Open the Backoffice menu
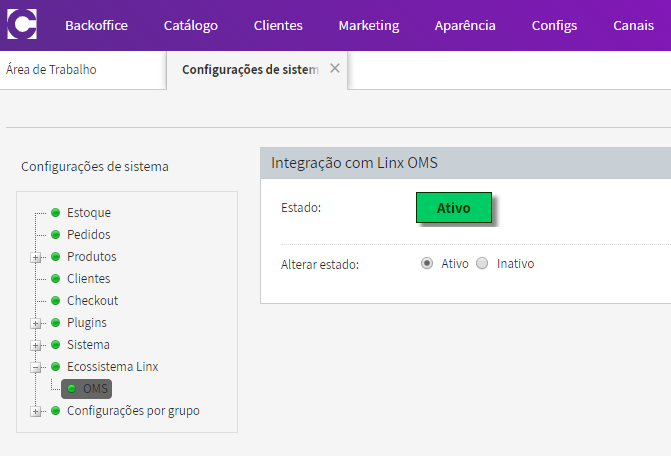 point(96,26)
